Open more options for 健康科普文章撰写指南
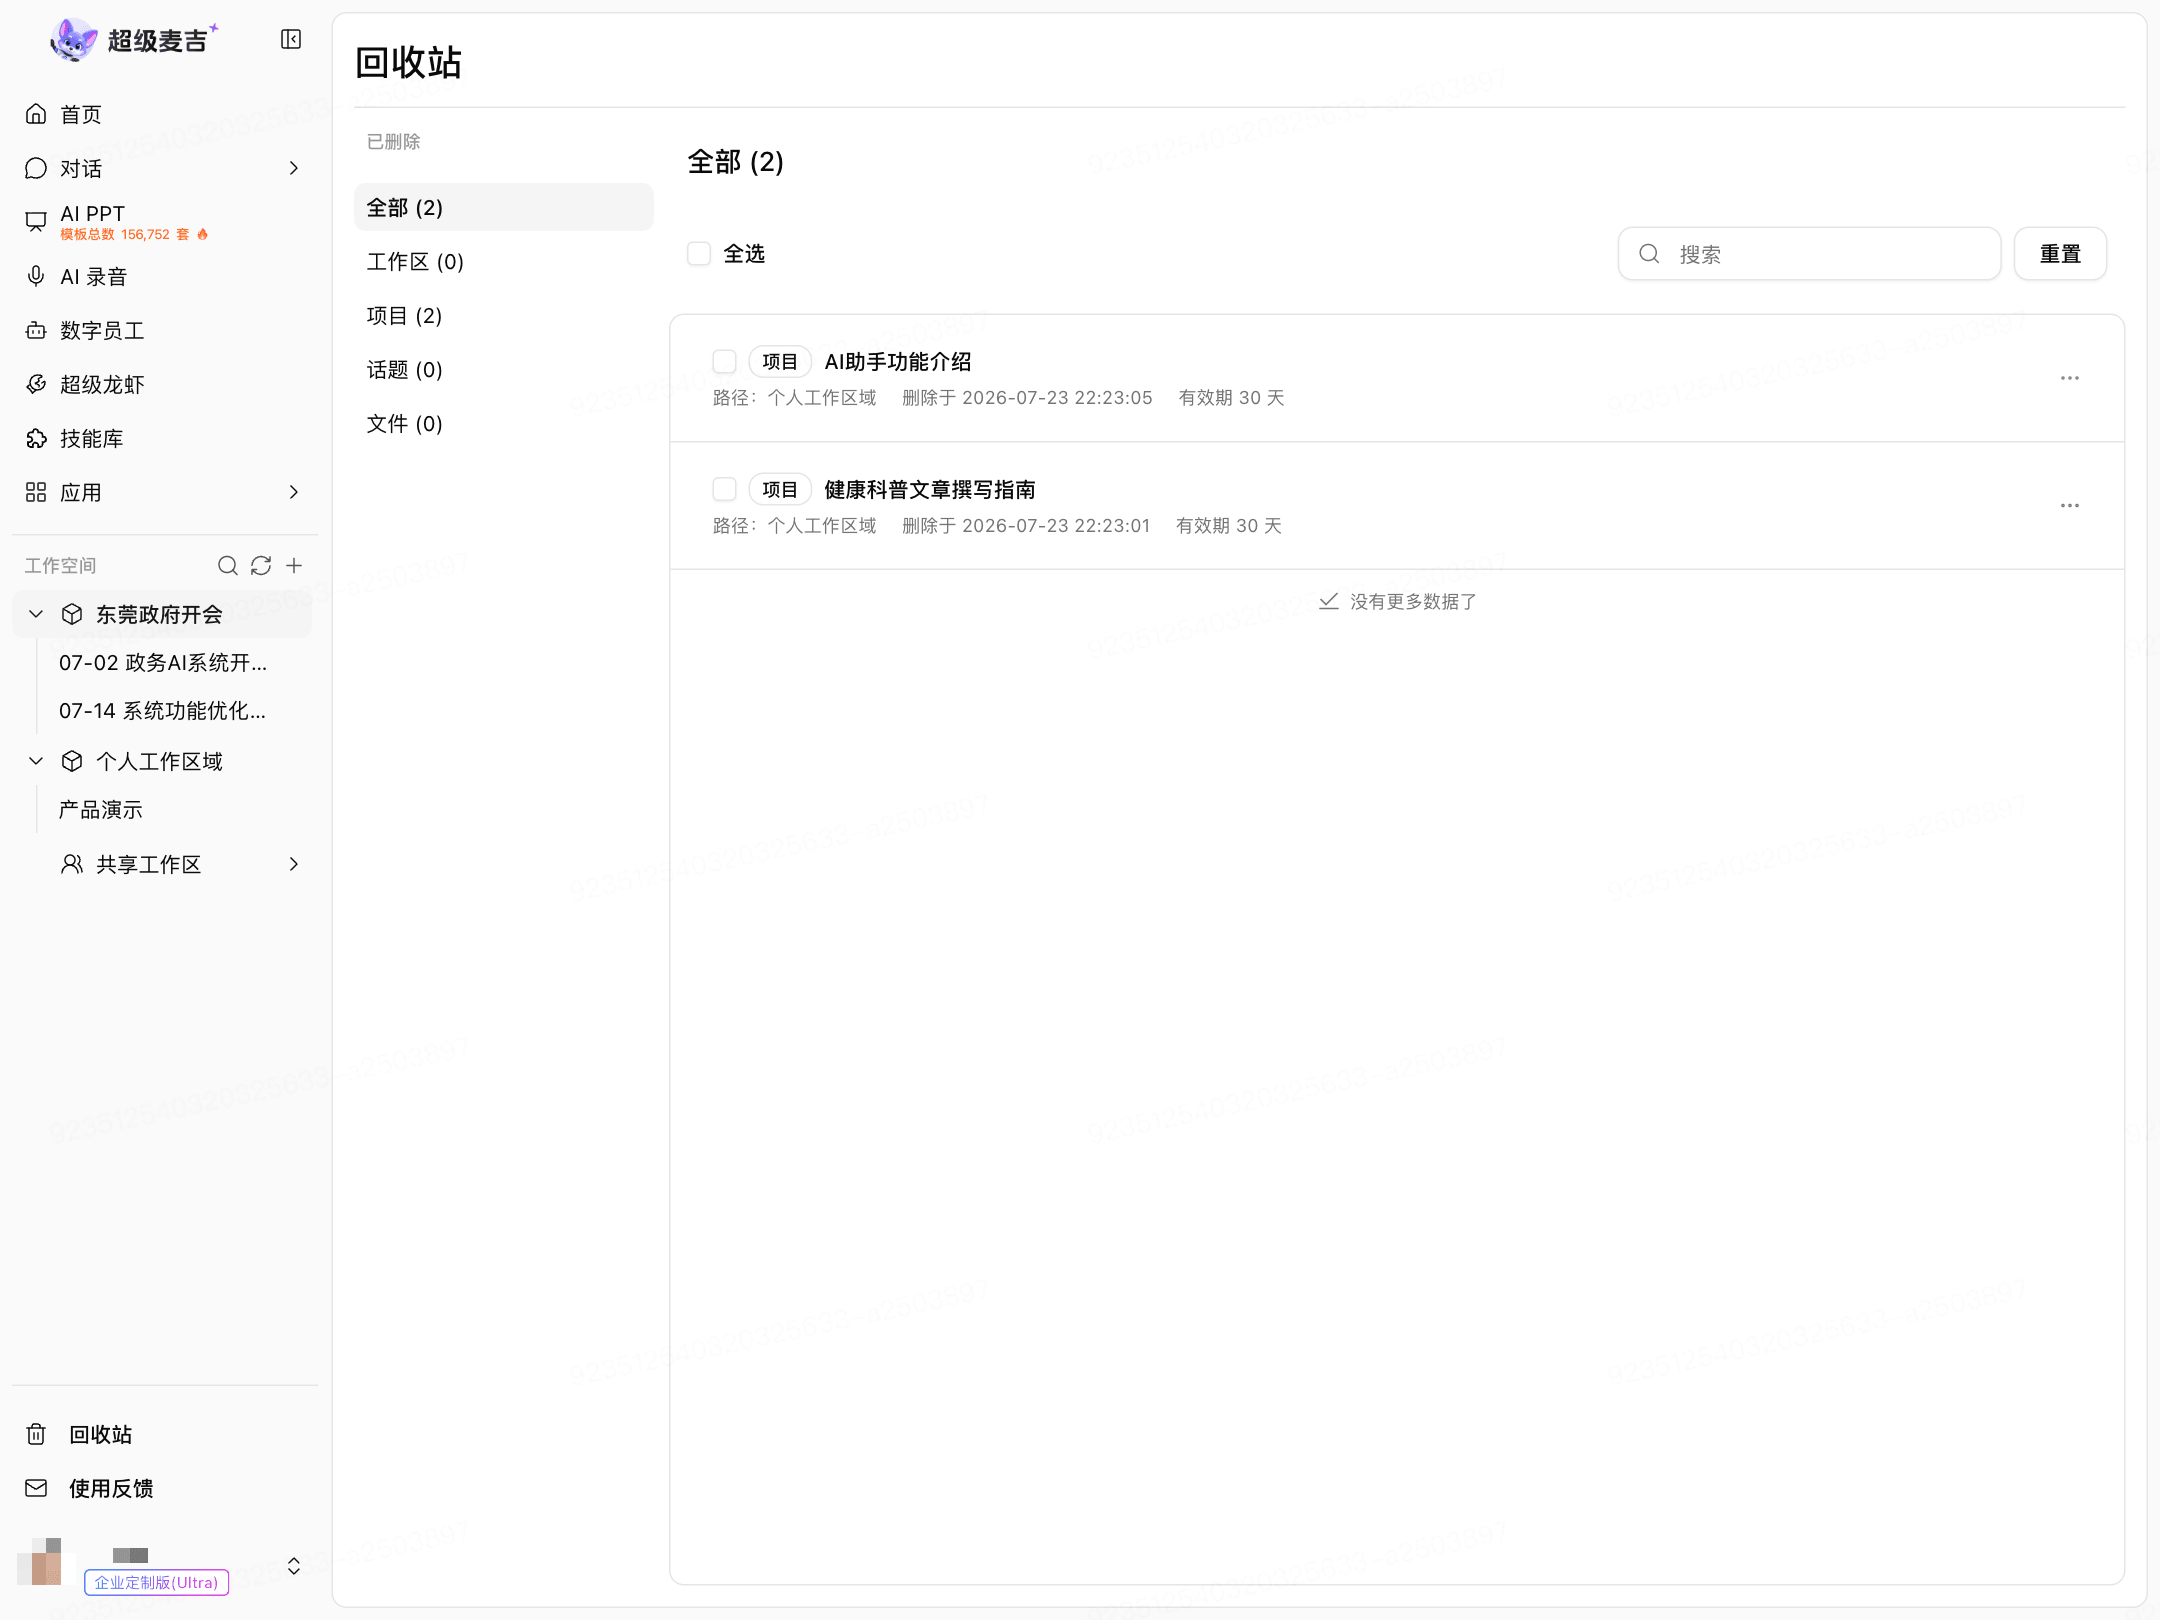Image resolution: width=2160 pixels, height=1620 pixels. pos(2070,506)
